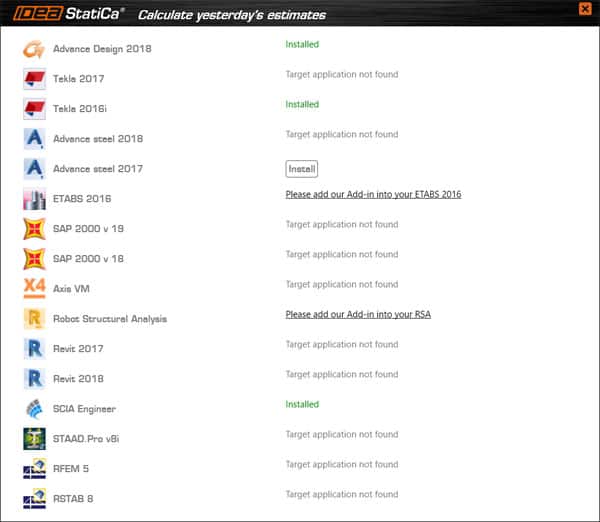Image resolution: width=600 pixels, height=522 pixels.
Task: Click the Tekla 2016i label
Action: (80, 109)
